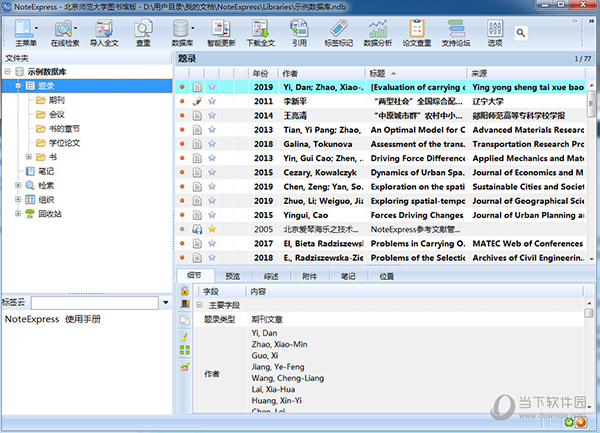Collapse the 主要字段 section

[x=199, y=305]
